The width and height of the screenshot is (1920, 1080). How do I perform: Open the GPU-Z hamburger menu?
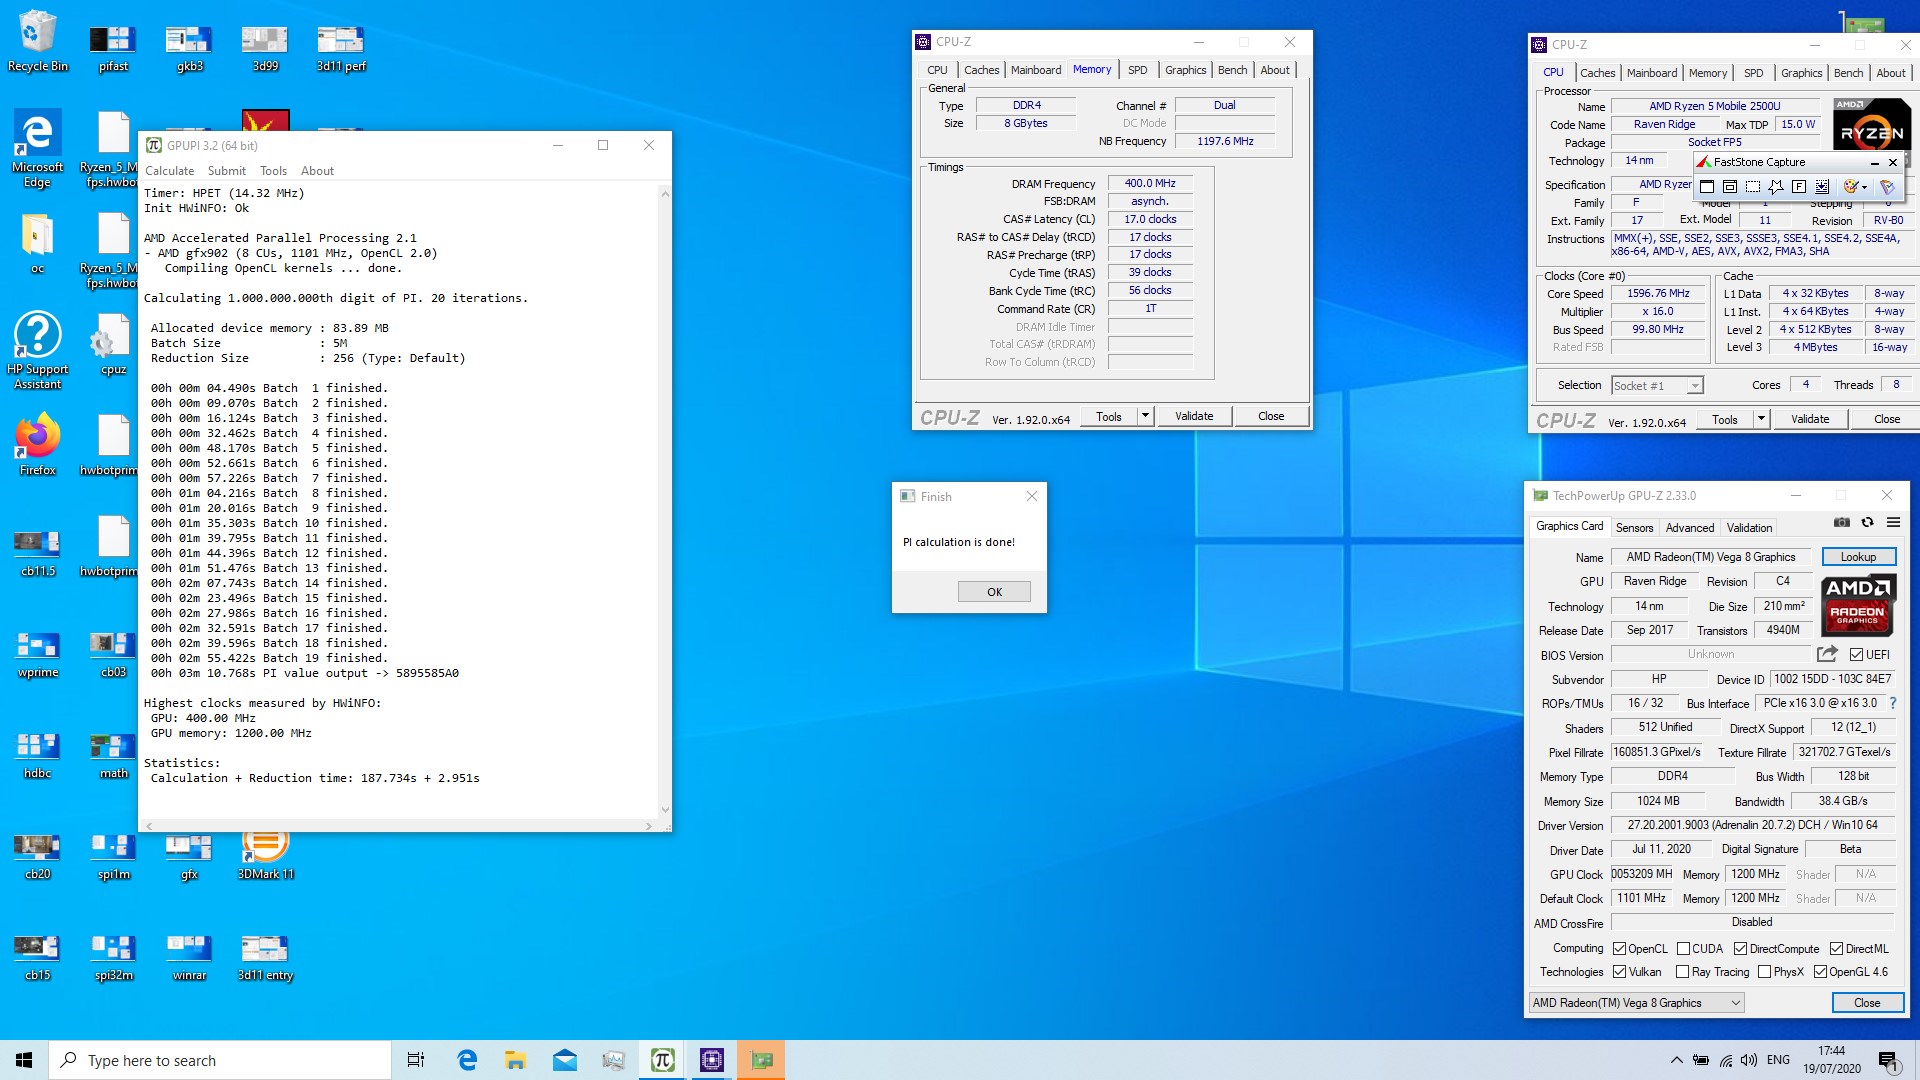click(x=1893, y=522)
